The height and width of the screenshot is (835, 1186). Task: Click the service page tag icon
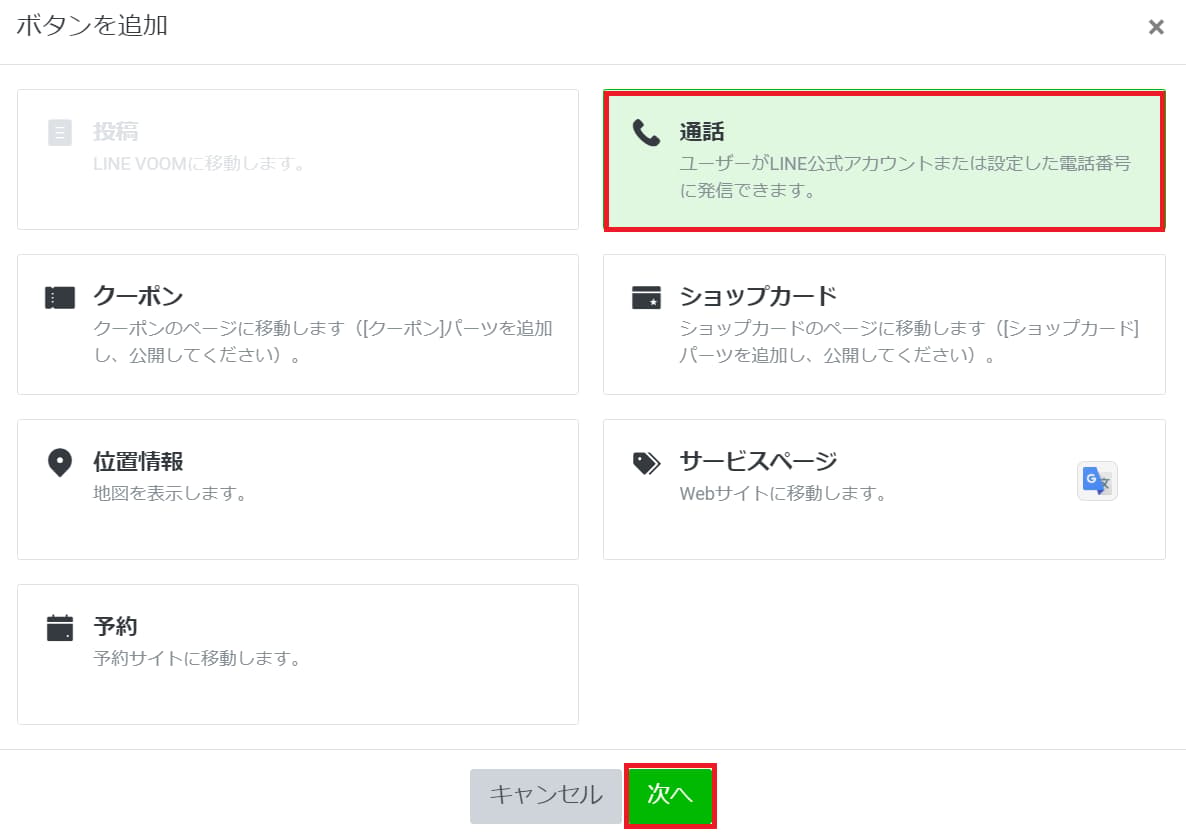coord(647,463)
